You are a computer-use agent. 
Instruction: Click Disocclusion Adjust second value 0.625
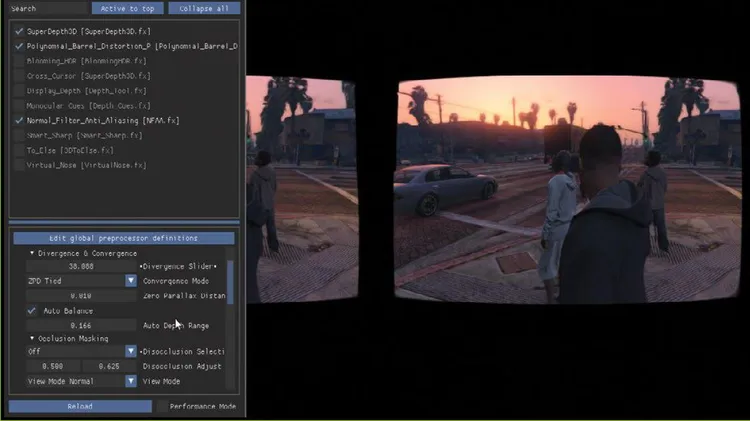[x=109, y=366]
